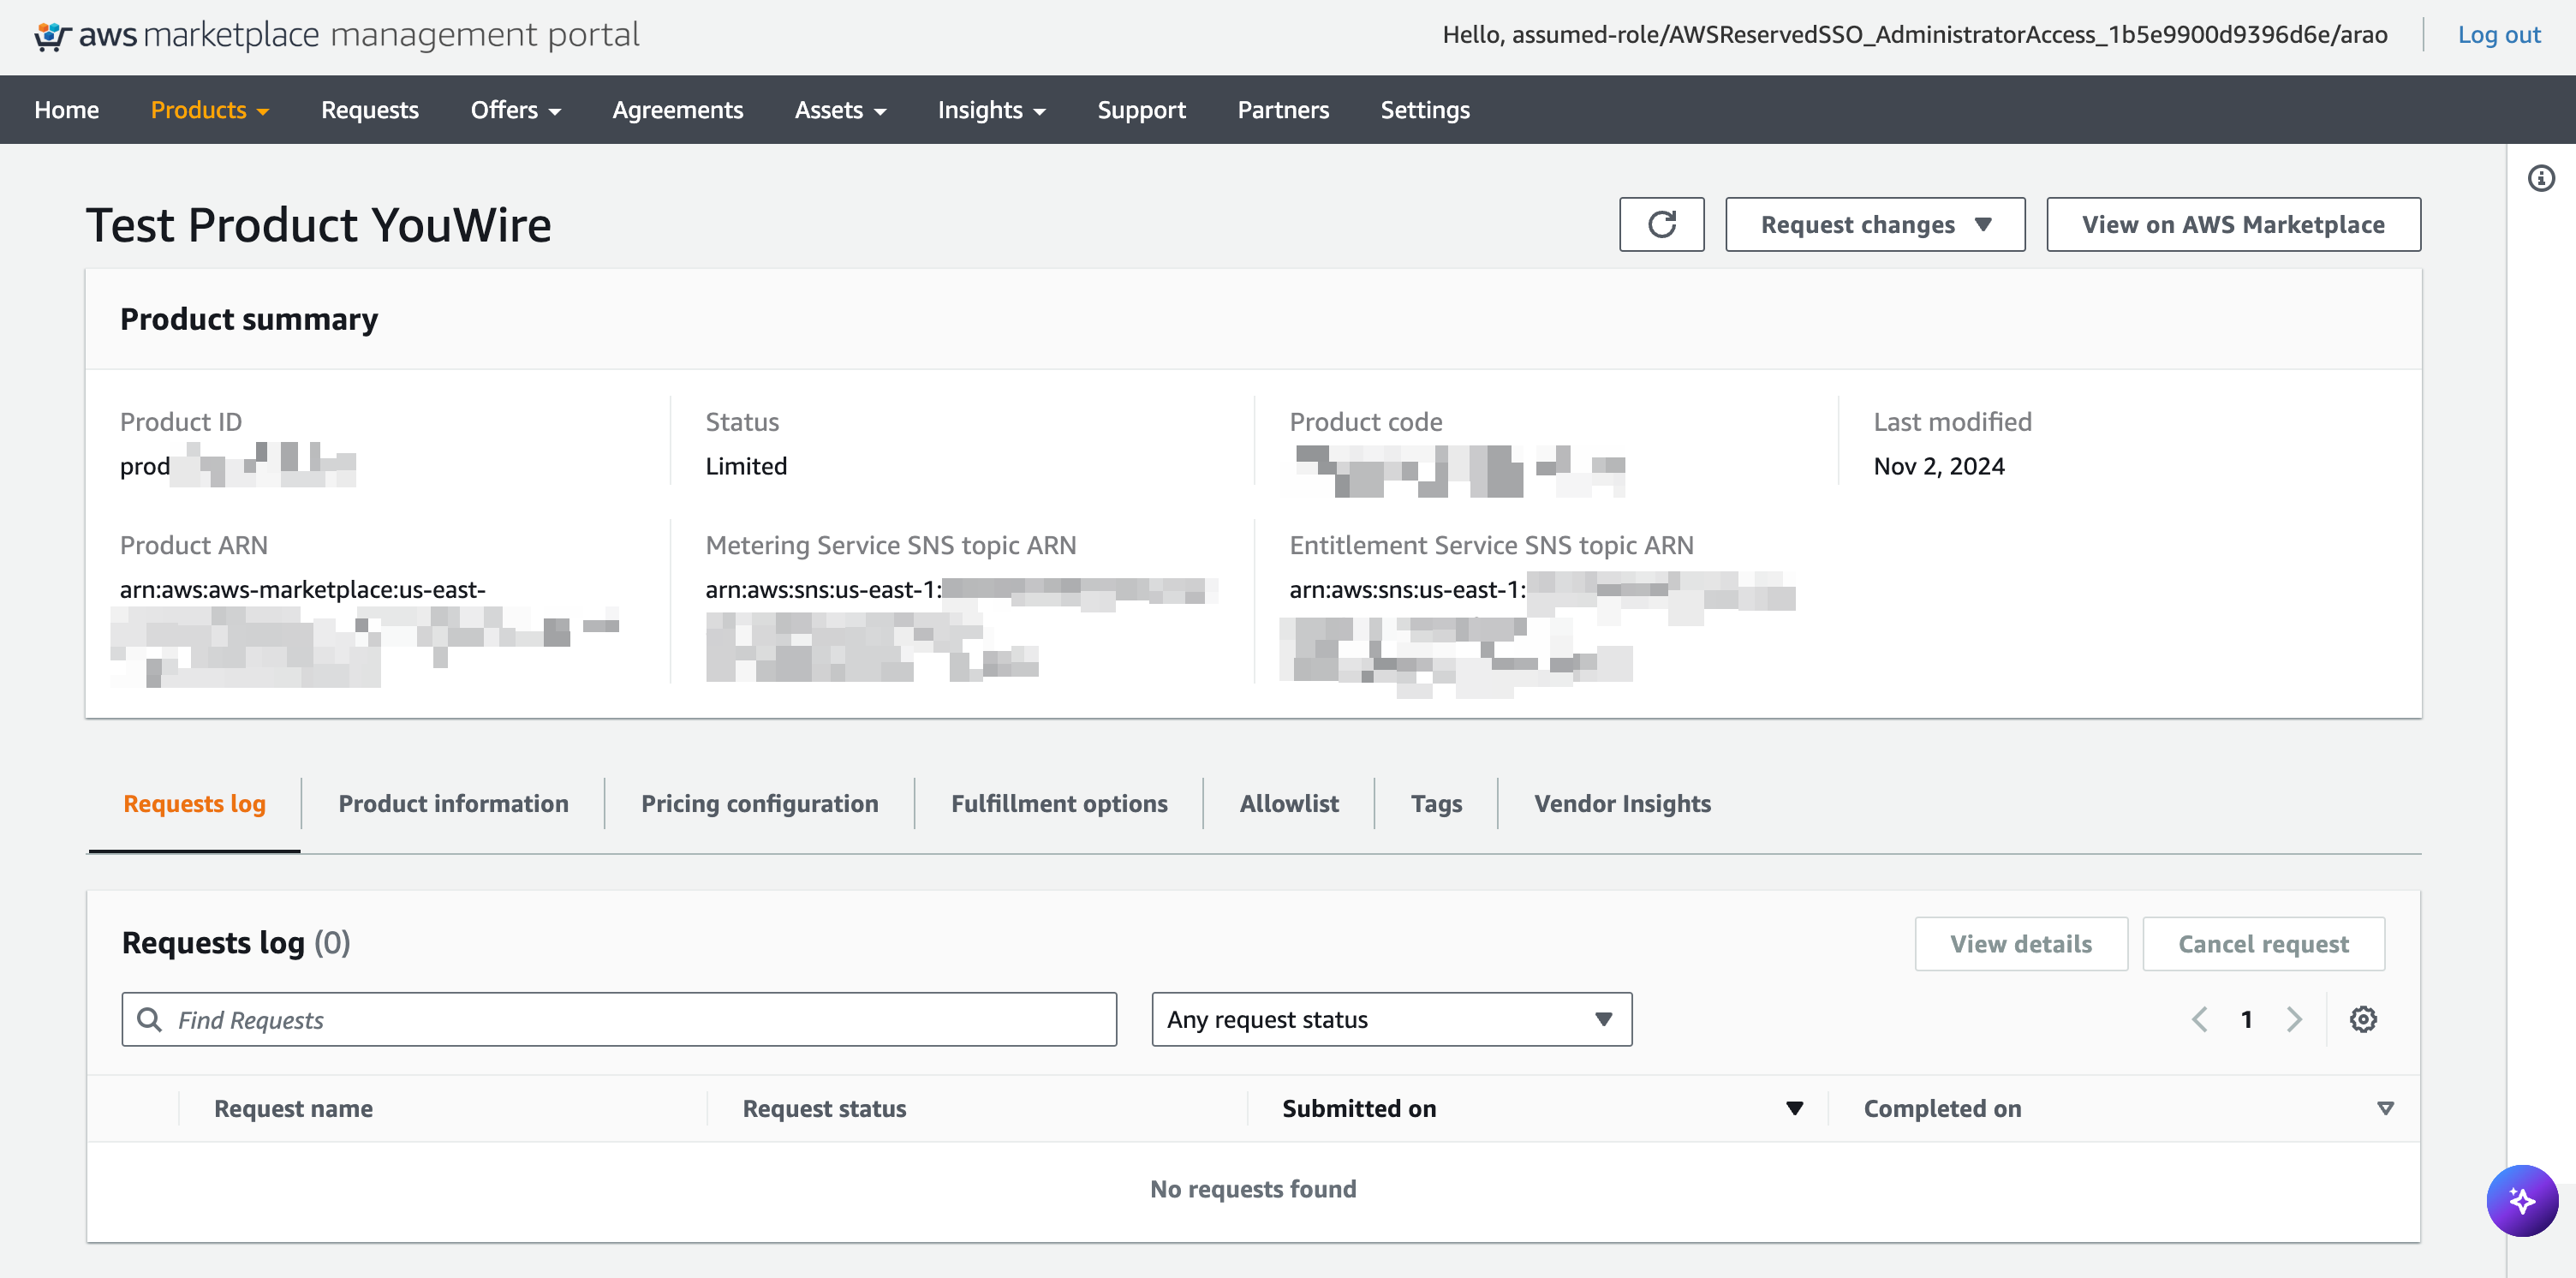2576x1278 pixels.
Task: Click page number 1 in pagination
Action: [2246, 1019]
